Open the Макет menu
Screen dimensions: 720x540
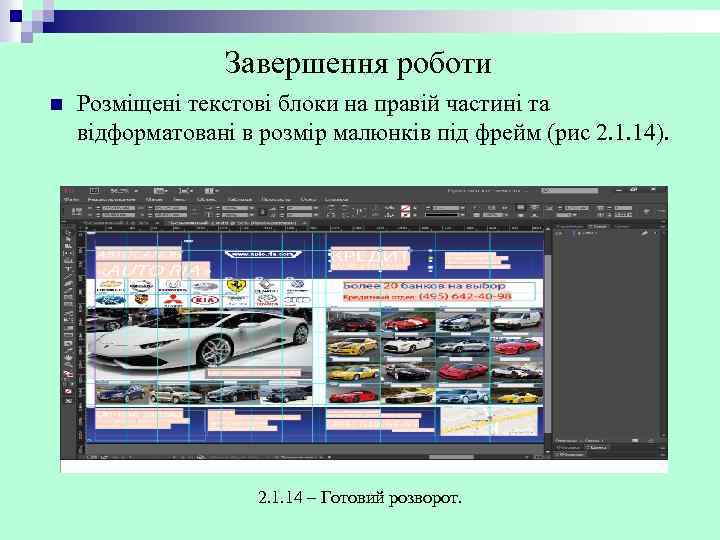pyautogui.click(x=154, y=200)
